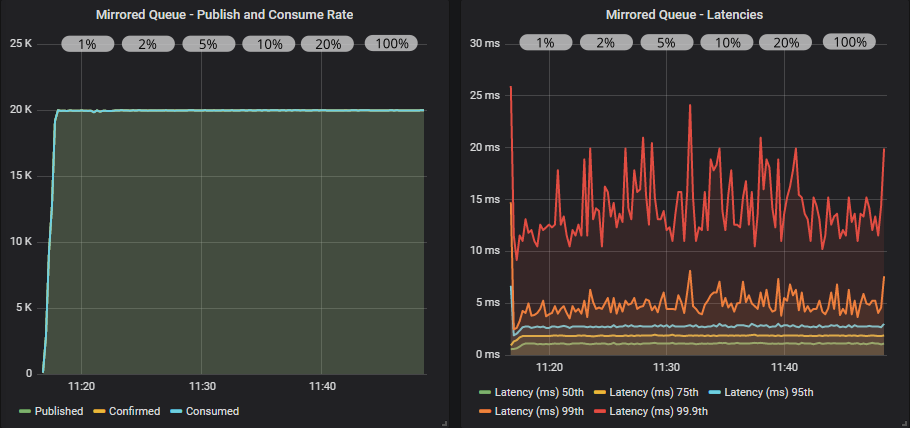Select the Latency (ms) 95th legend entry

pos(768,392)
